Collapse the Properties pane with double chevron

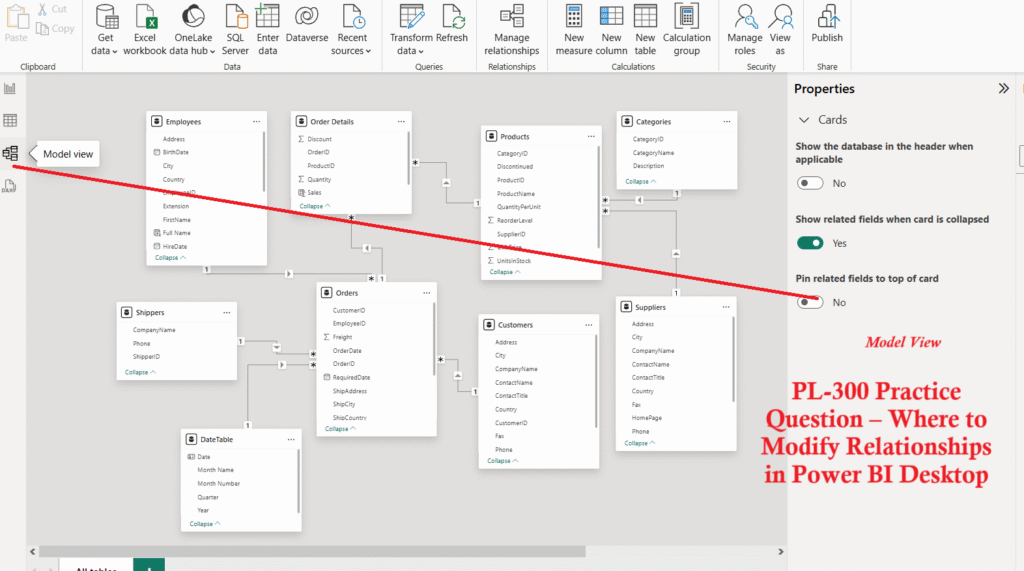tap(1004, 89)
